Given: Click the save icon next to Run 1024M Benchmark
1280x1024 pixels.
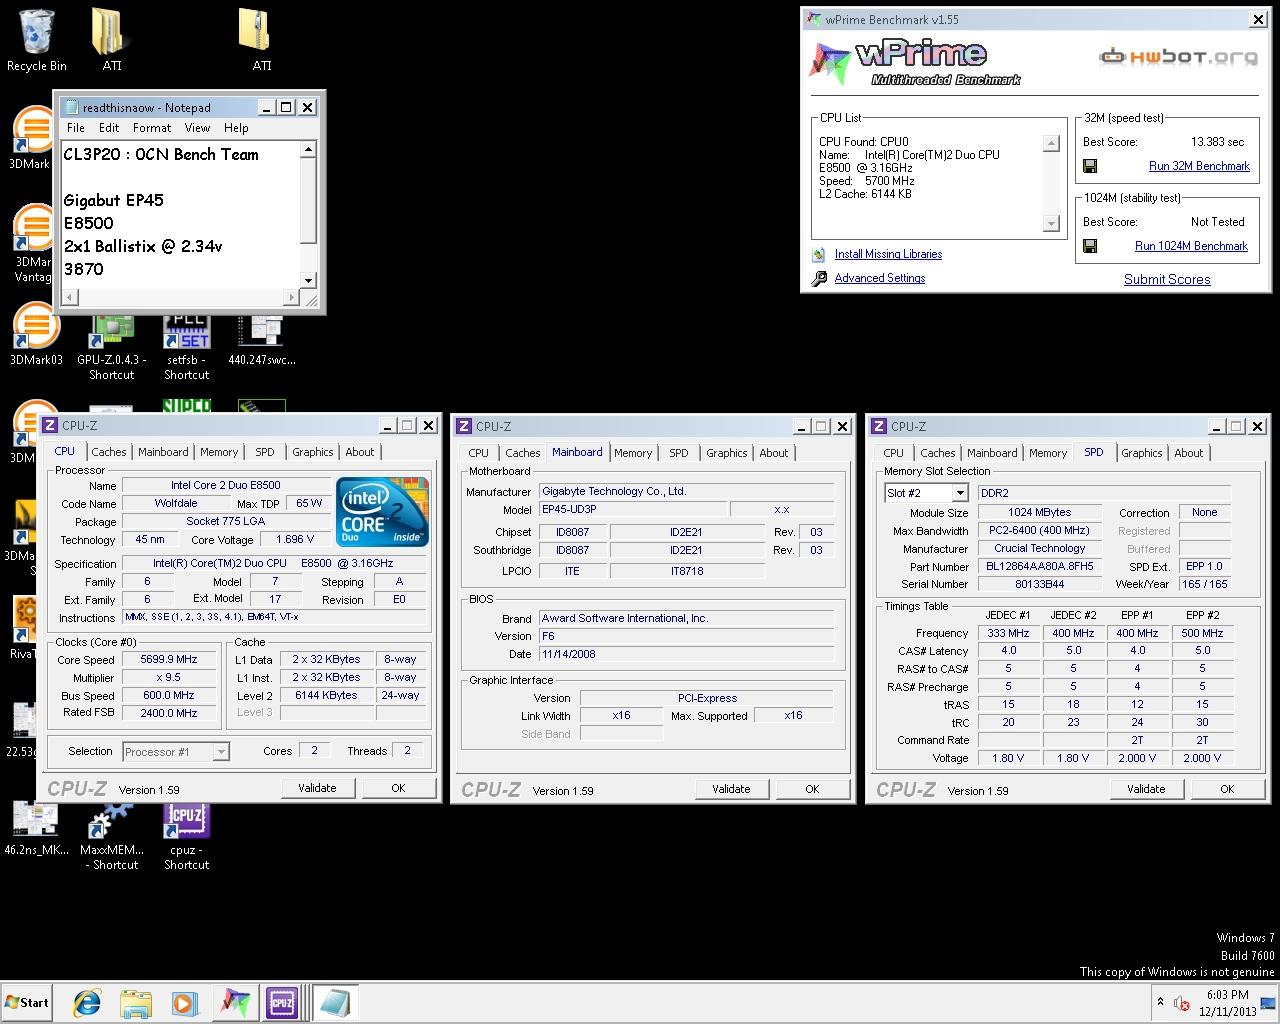Looking at the screenshot, I should [x=1090, y=246].
